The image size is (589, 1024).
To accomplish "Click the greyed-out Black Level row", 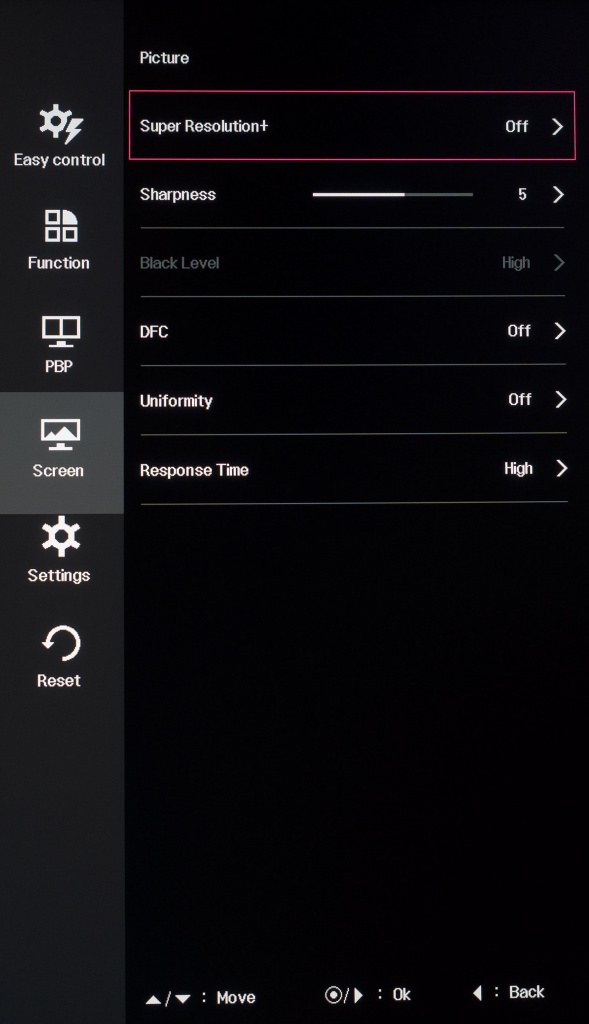I will point(353,263).
